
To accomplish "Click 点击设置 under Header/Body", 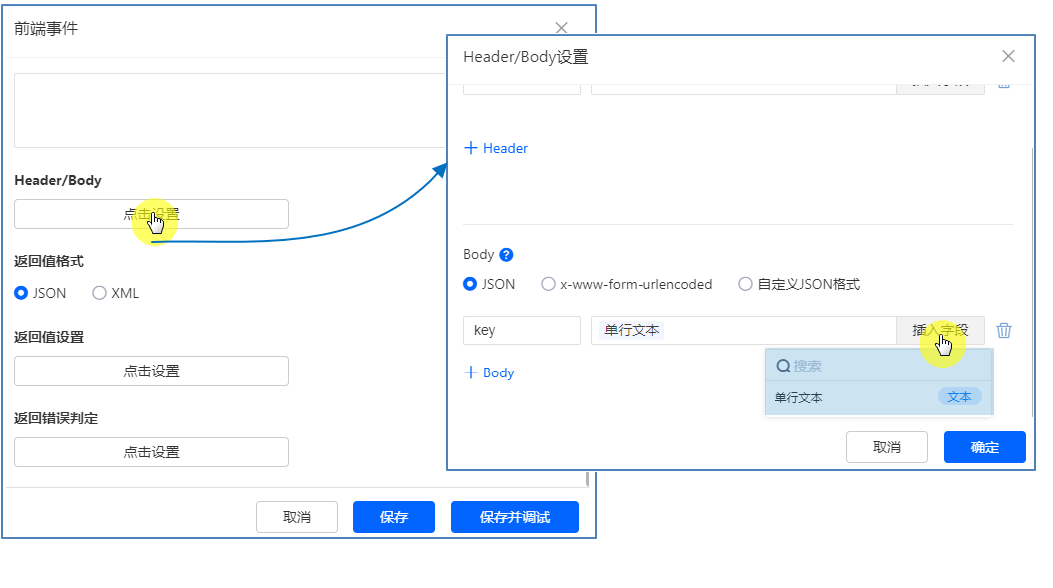I will pos(151,214).
